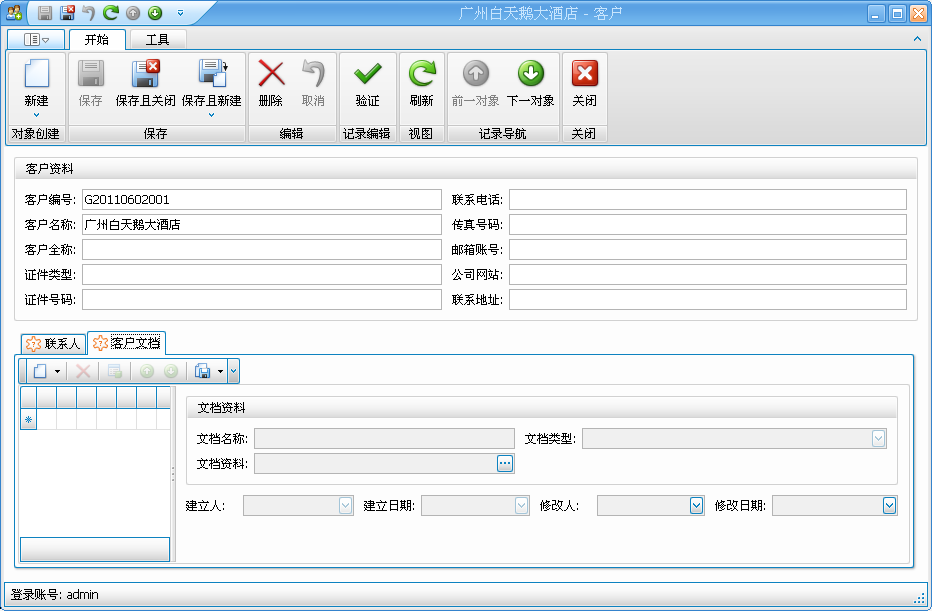Click the 刷新 (Refresh) icon
The width and height of the screenshot is (932, 611).
pos(421,76)
